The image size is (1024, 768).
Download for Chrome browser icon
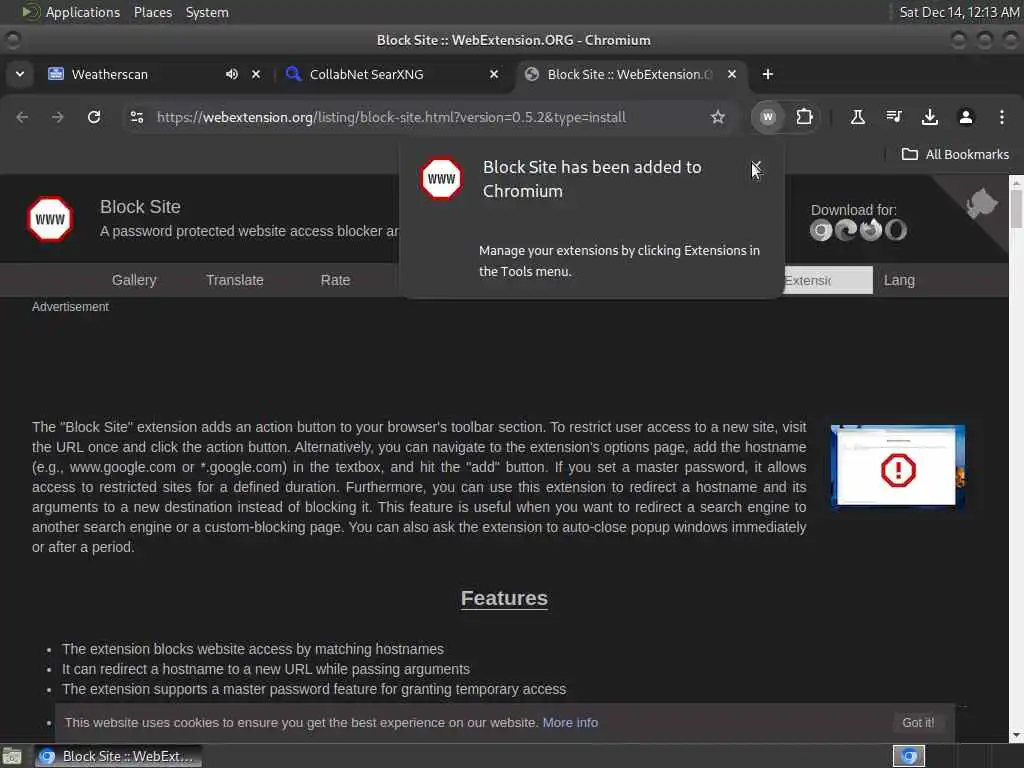coord(821,231)
